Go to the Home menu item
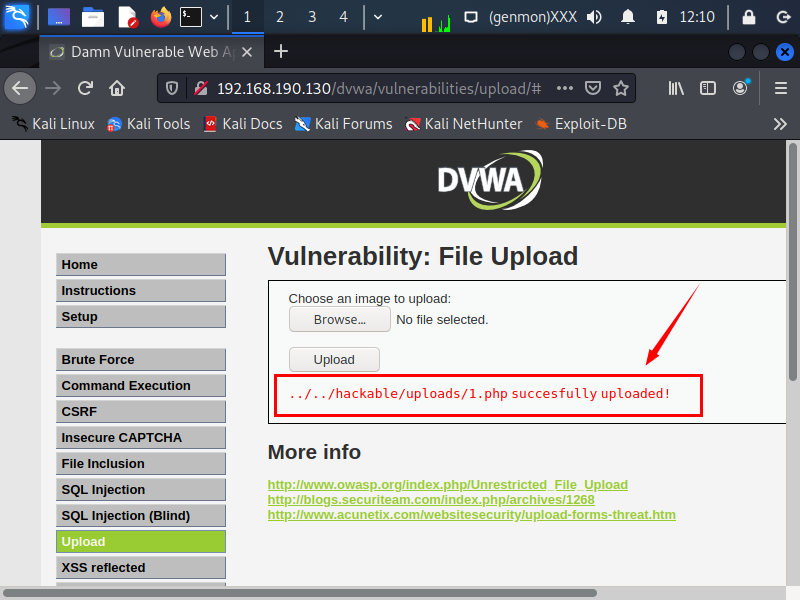Viewport: 800px width, 600px height. [141, 264]
